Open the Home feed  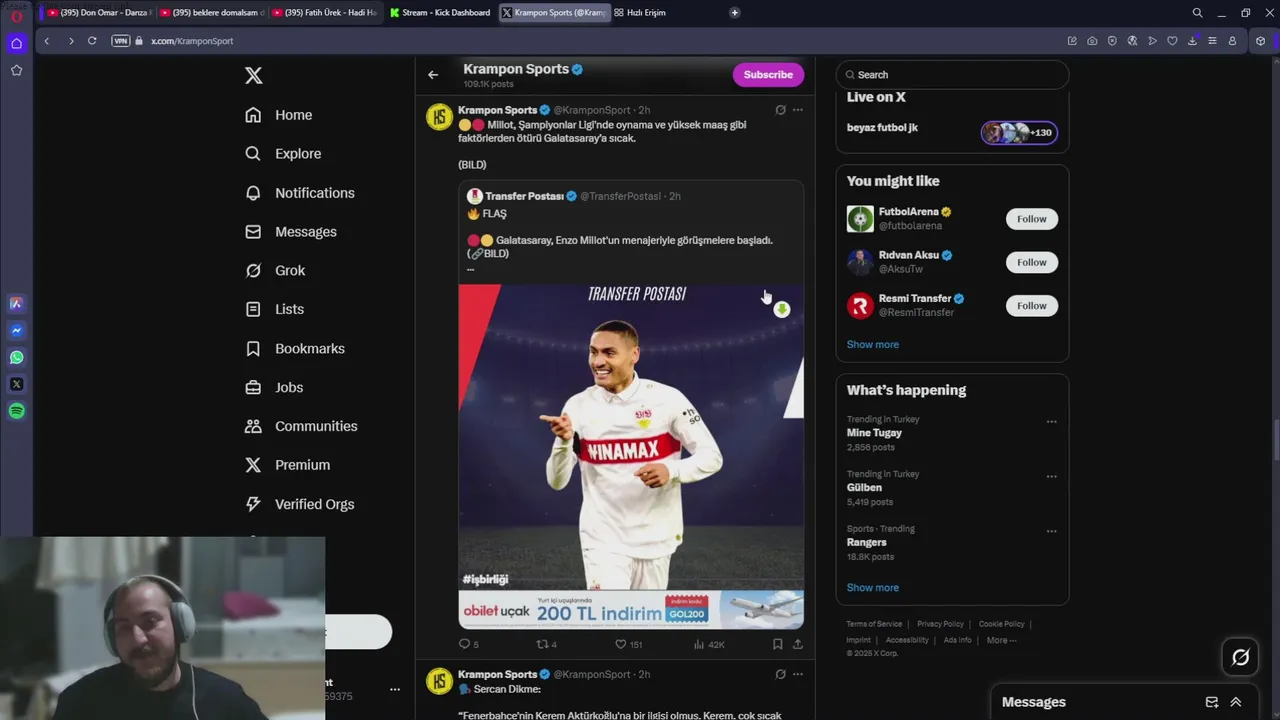tap(279, 115)
